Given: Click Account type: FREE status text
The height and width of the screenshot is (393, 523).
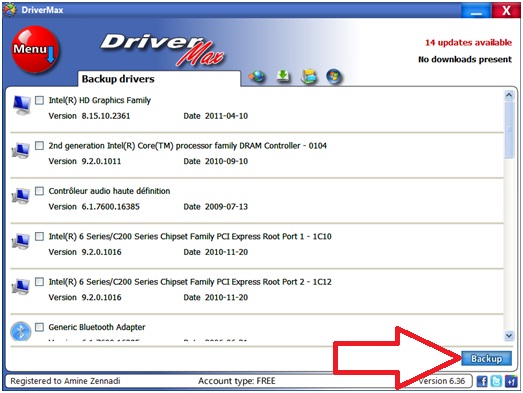Looking at the screenshot, I should click(237, 381).
